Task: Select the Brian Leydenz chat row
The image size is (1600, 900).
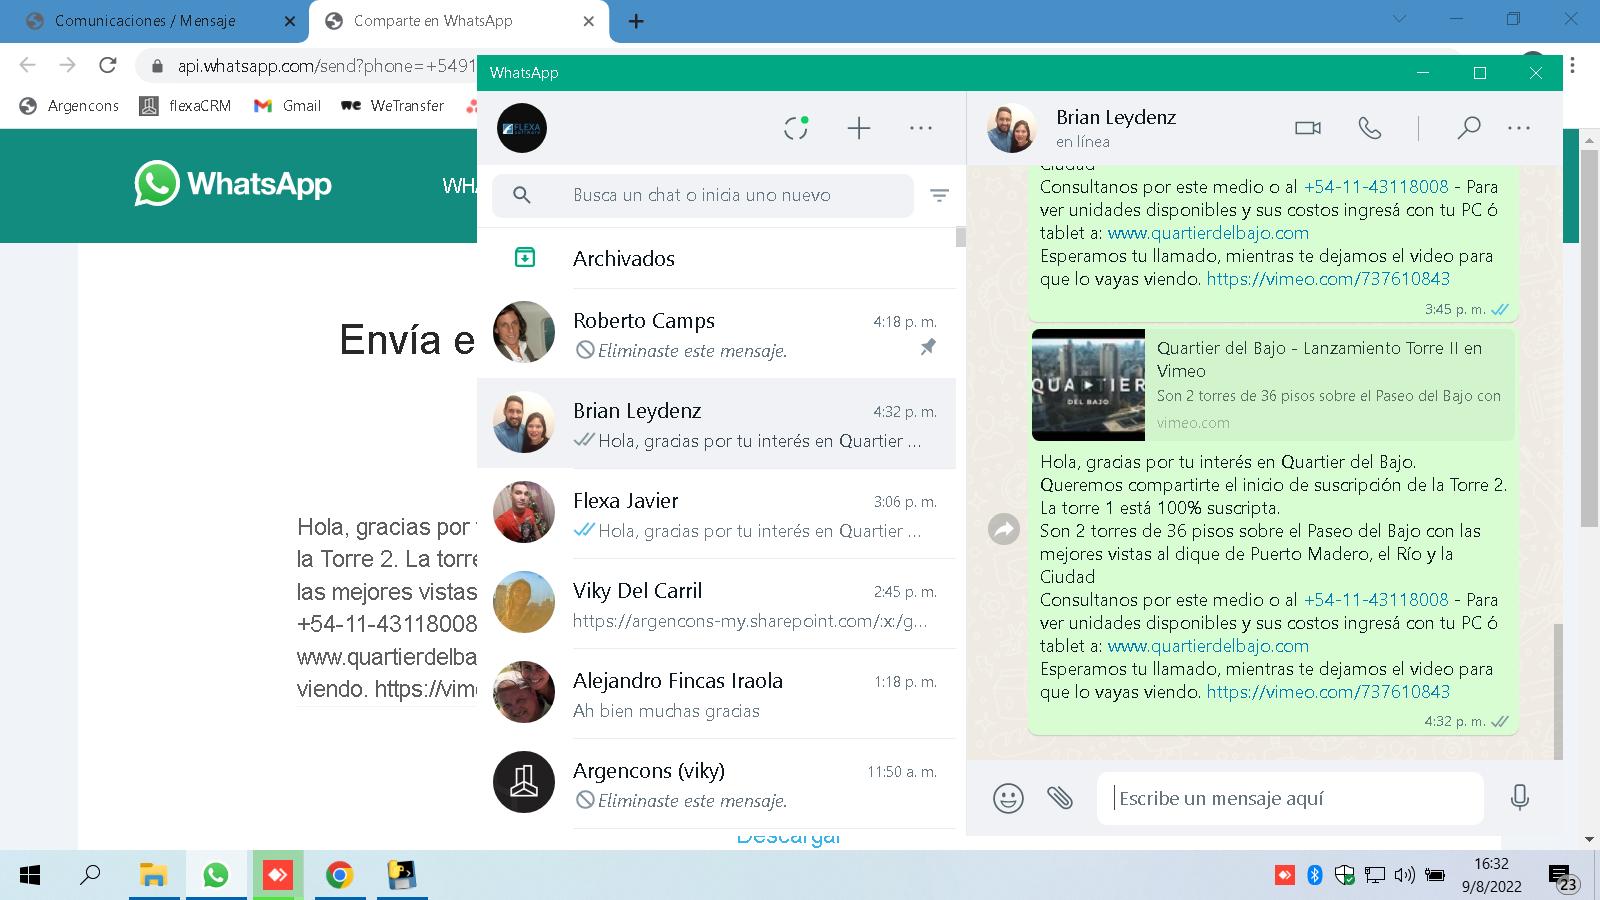Action: 716,423
